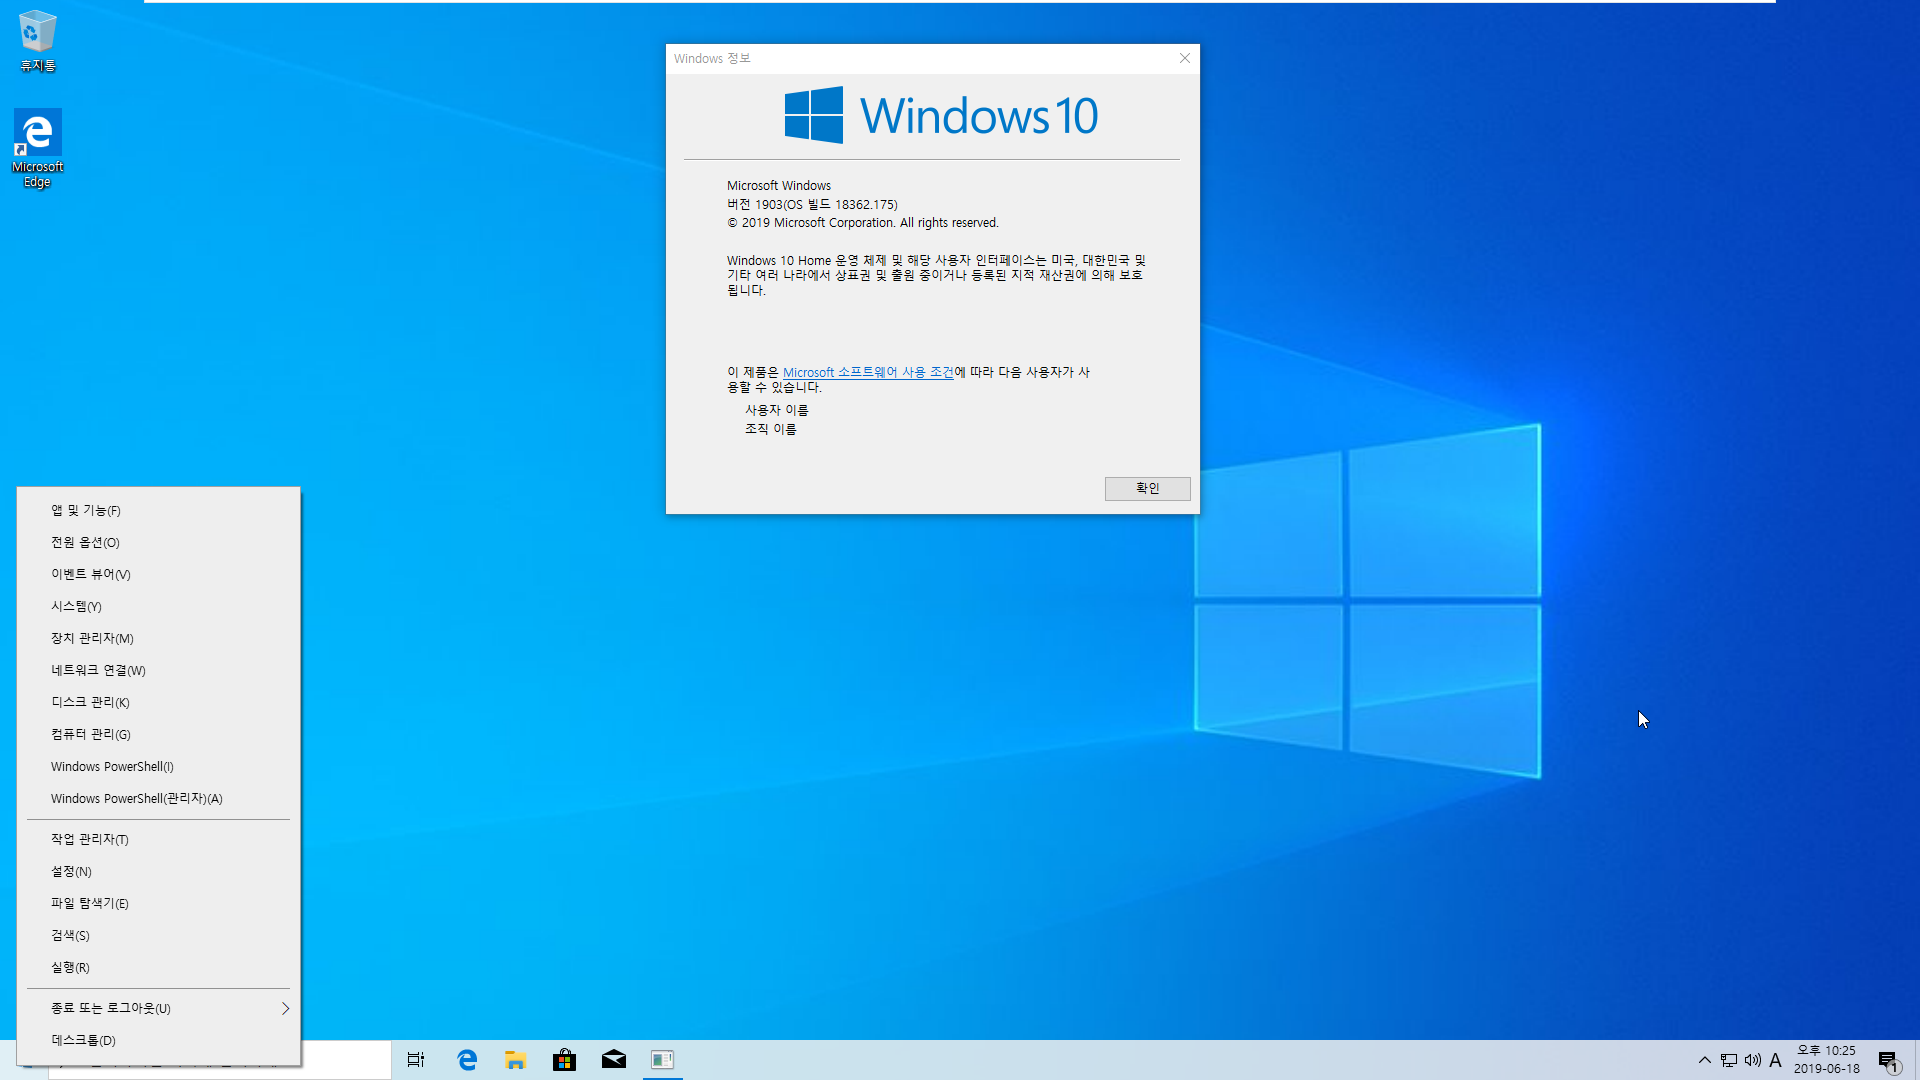Open File Explorer from the taskbar
This screenshot has width=1920, height=1080.
516,1060
